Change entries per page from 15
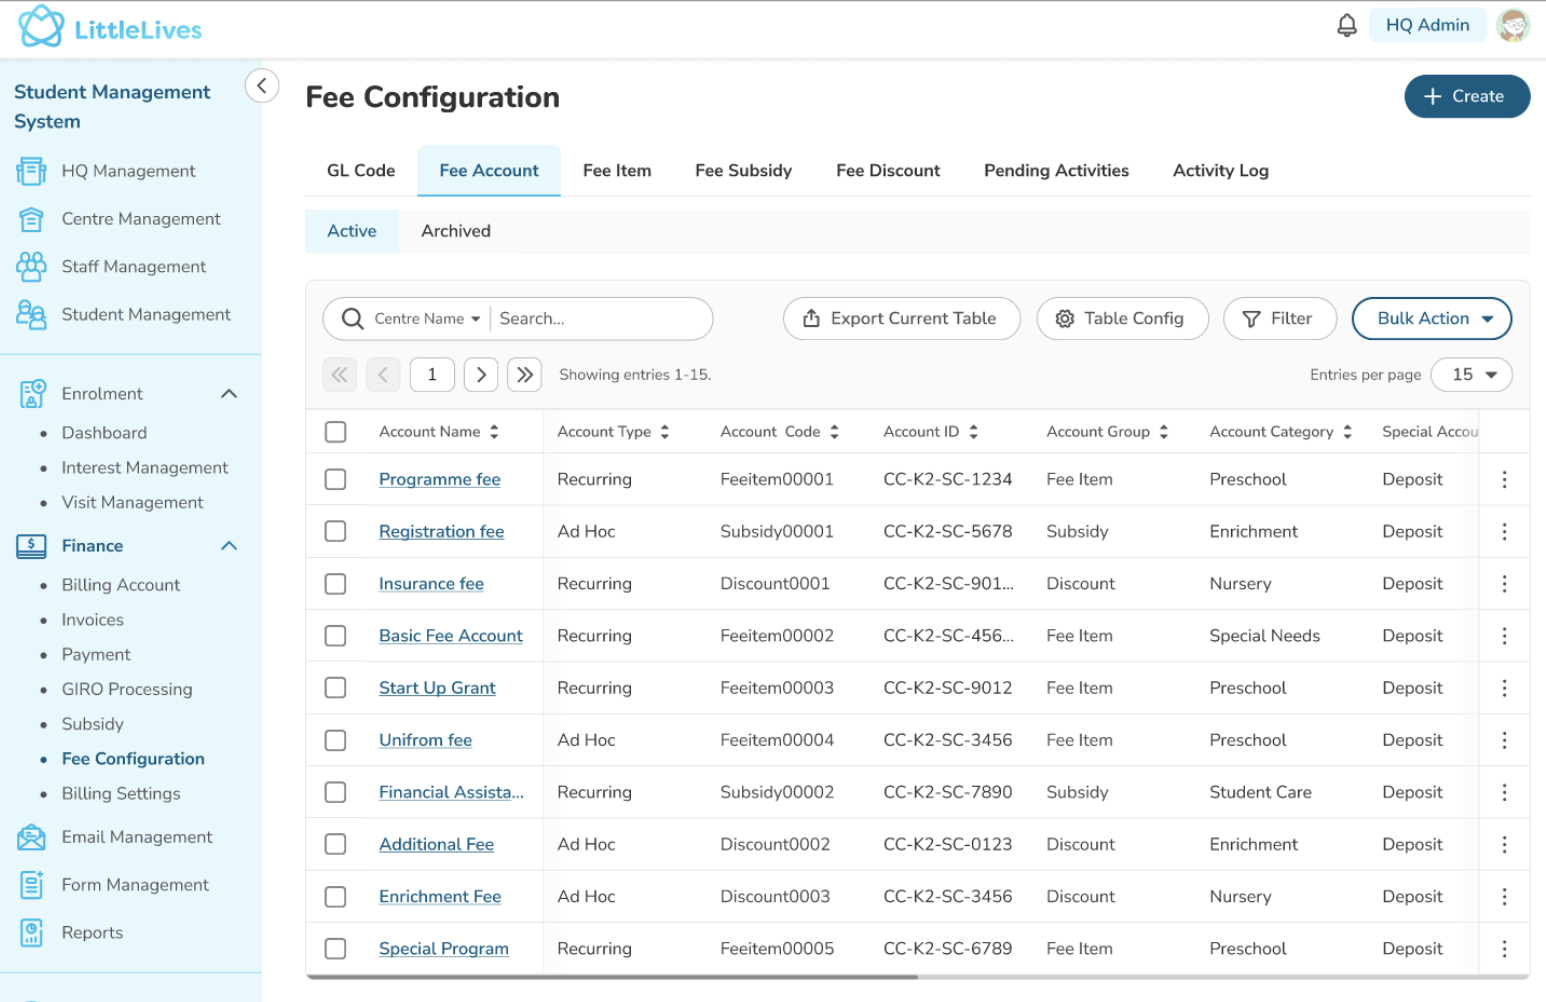The width and height of the screenshot is (1546, 1002). [1471, 375]
